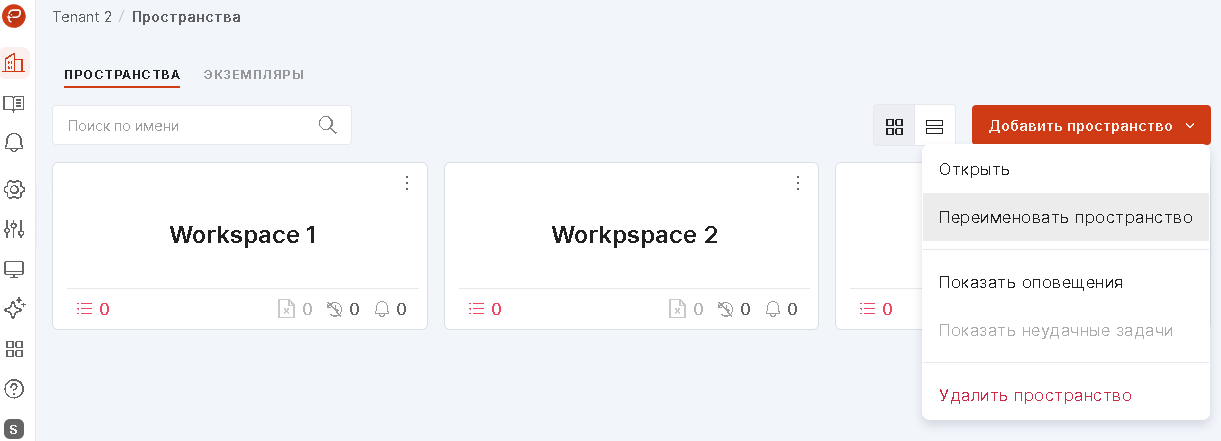The height and width of the screenshot is (441, 1221).
Task: Switch to list row view
Action: [935, 126]
